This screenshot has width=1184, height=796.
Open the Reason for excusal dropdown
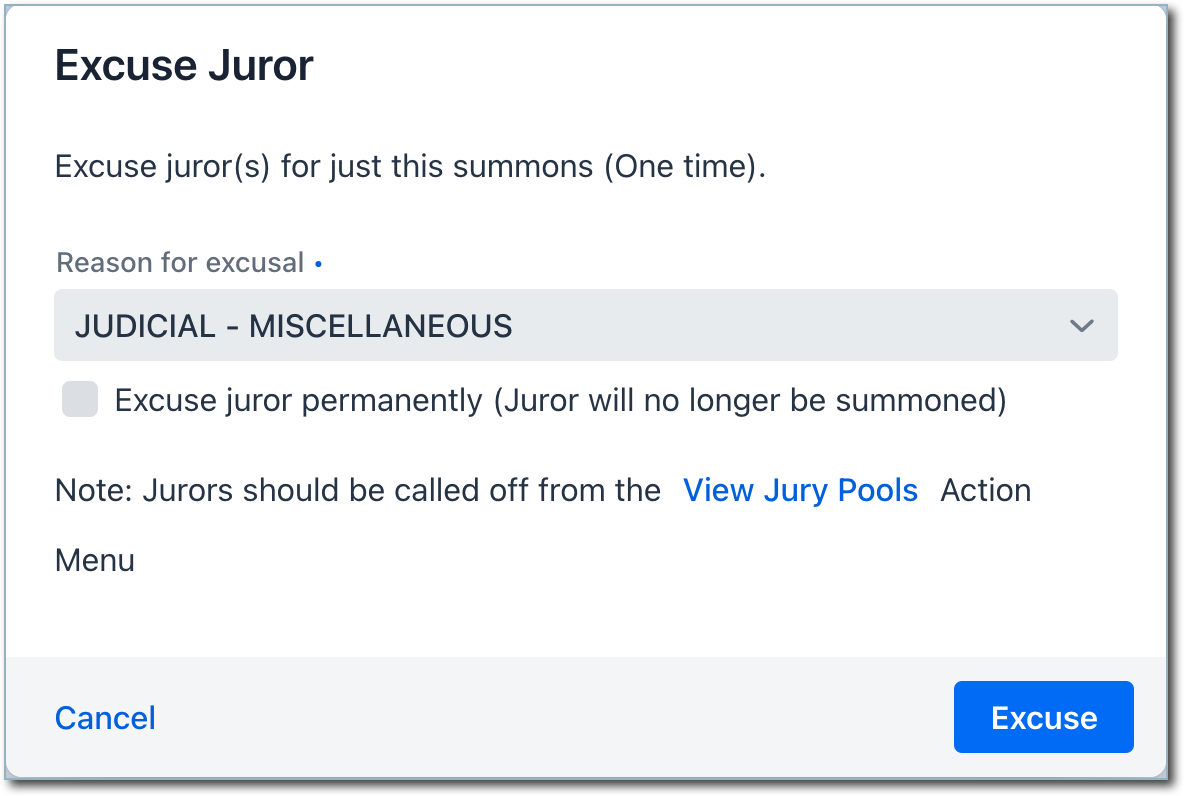pyautogui.click(x=585, y=326)
